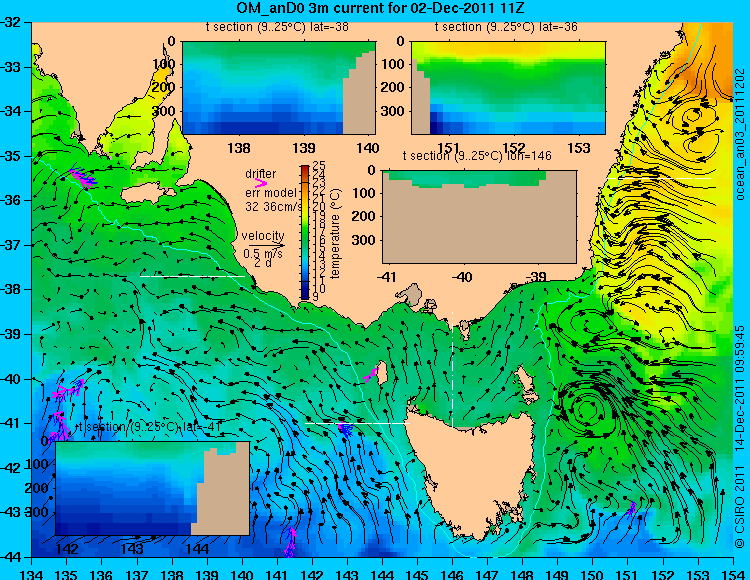The image size is (750, 580).
Task: Select the drifter marker near 135.5E, 35.5S
Action: click(x=82, y=177)
